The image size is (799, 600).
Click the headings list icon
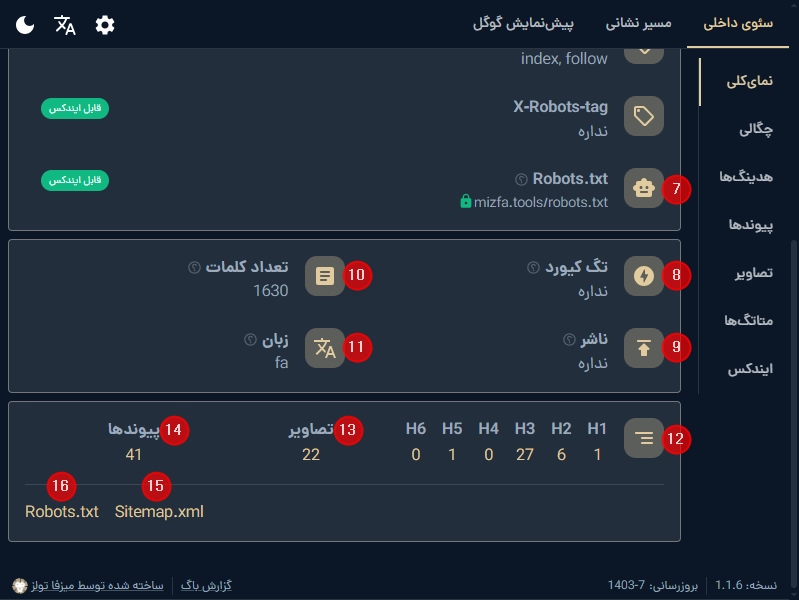pyautogui.click(x=644, y=437)
